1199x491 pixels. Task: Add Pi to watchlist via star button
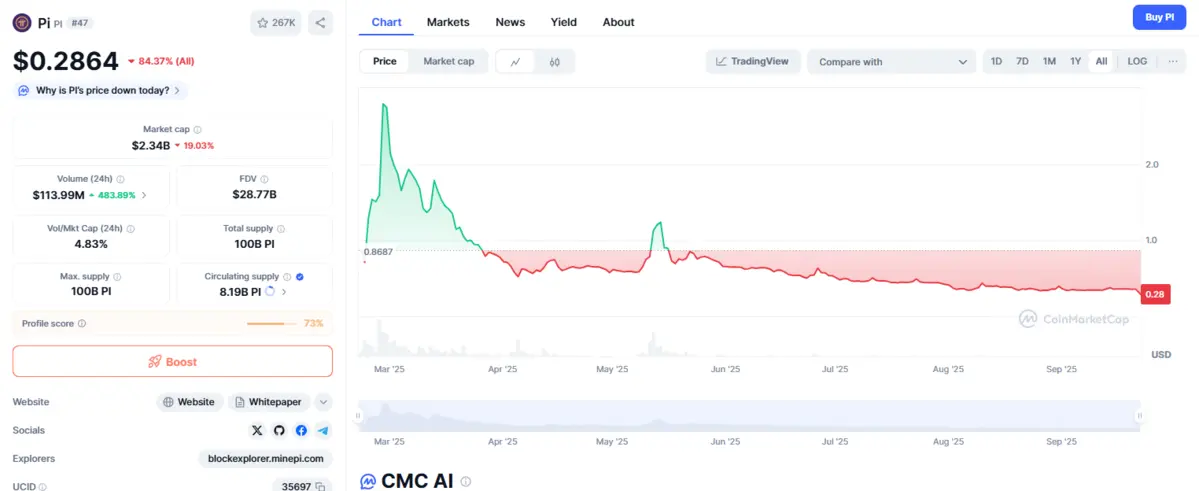coord(275,22)
